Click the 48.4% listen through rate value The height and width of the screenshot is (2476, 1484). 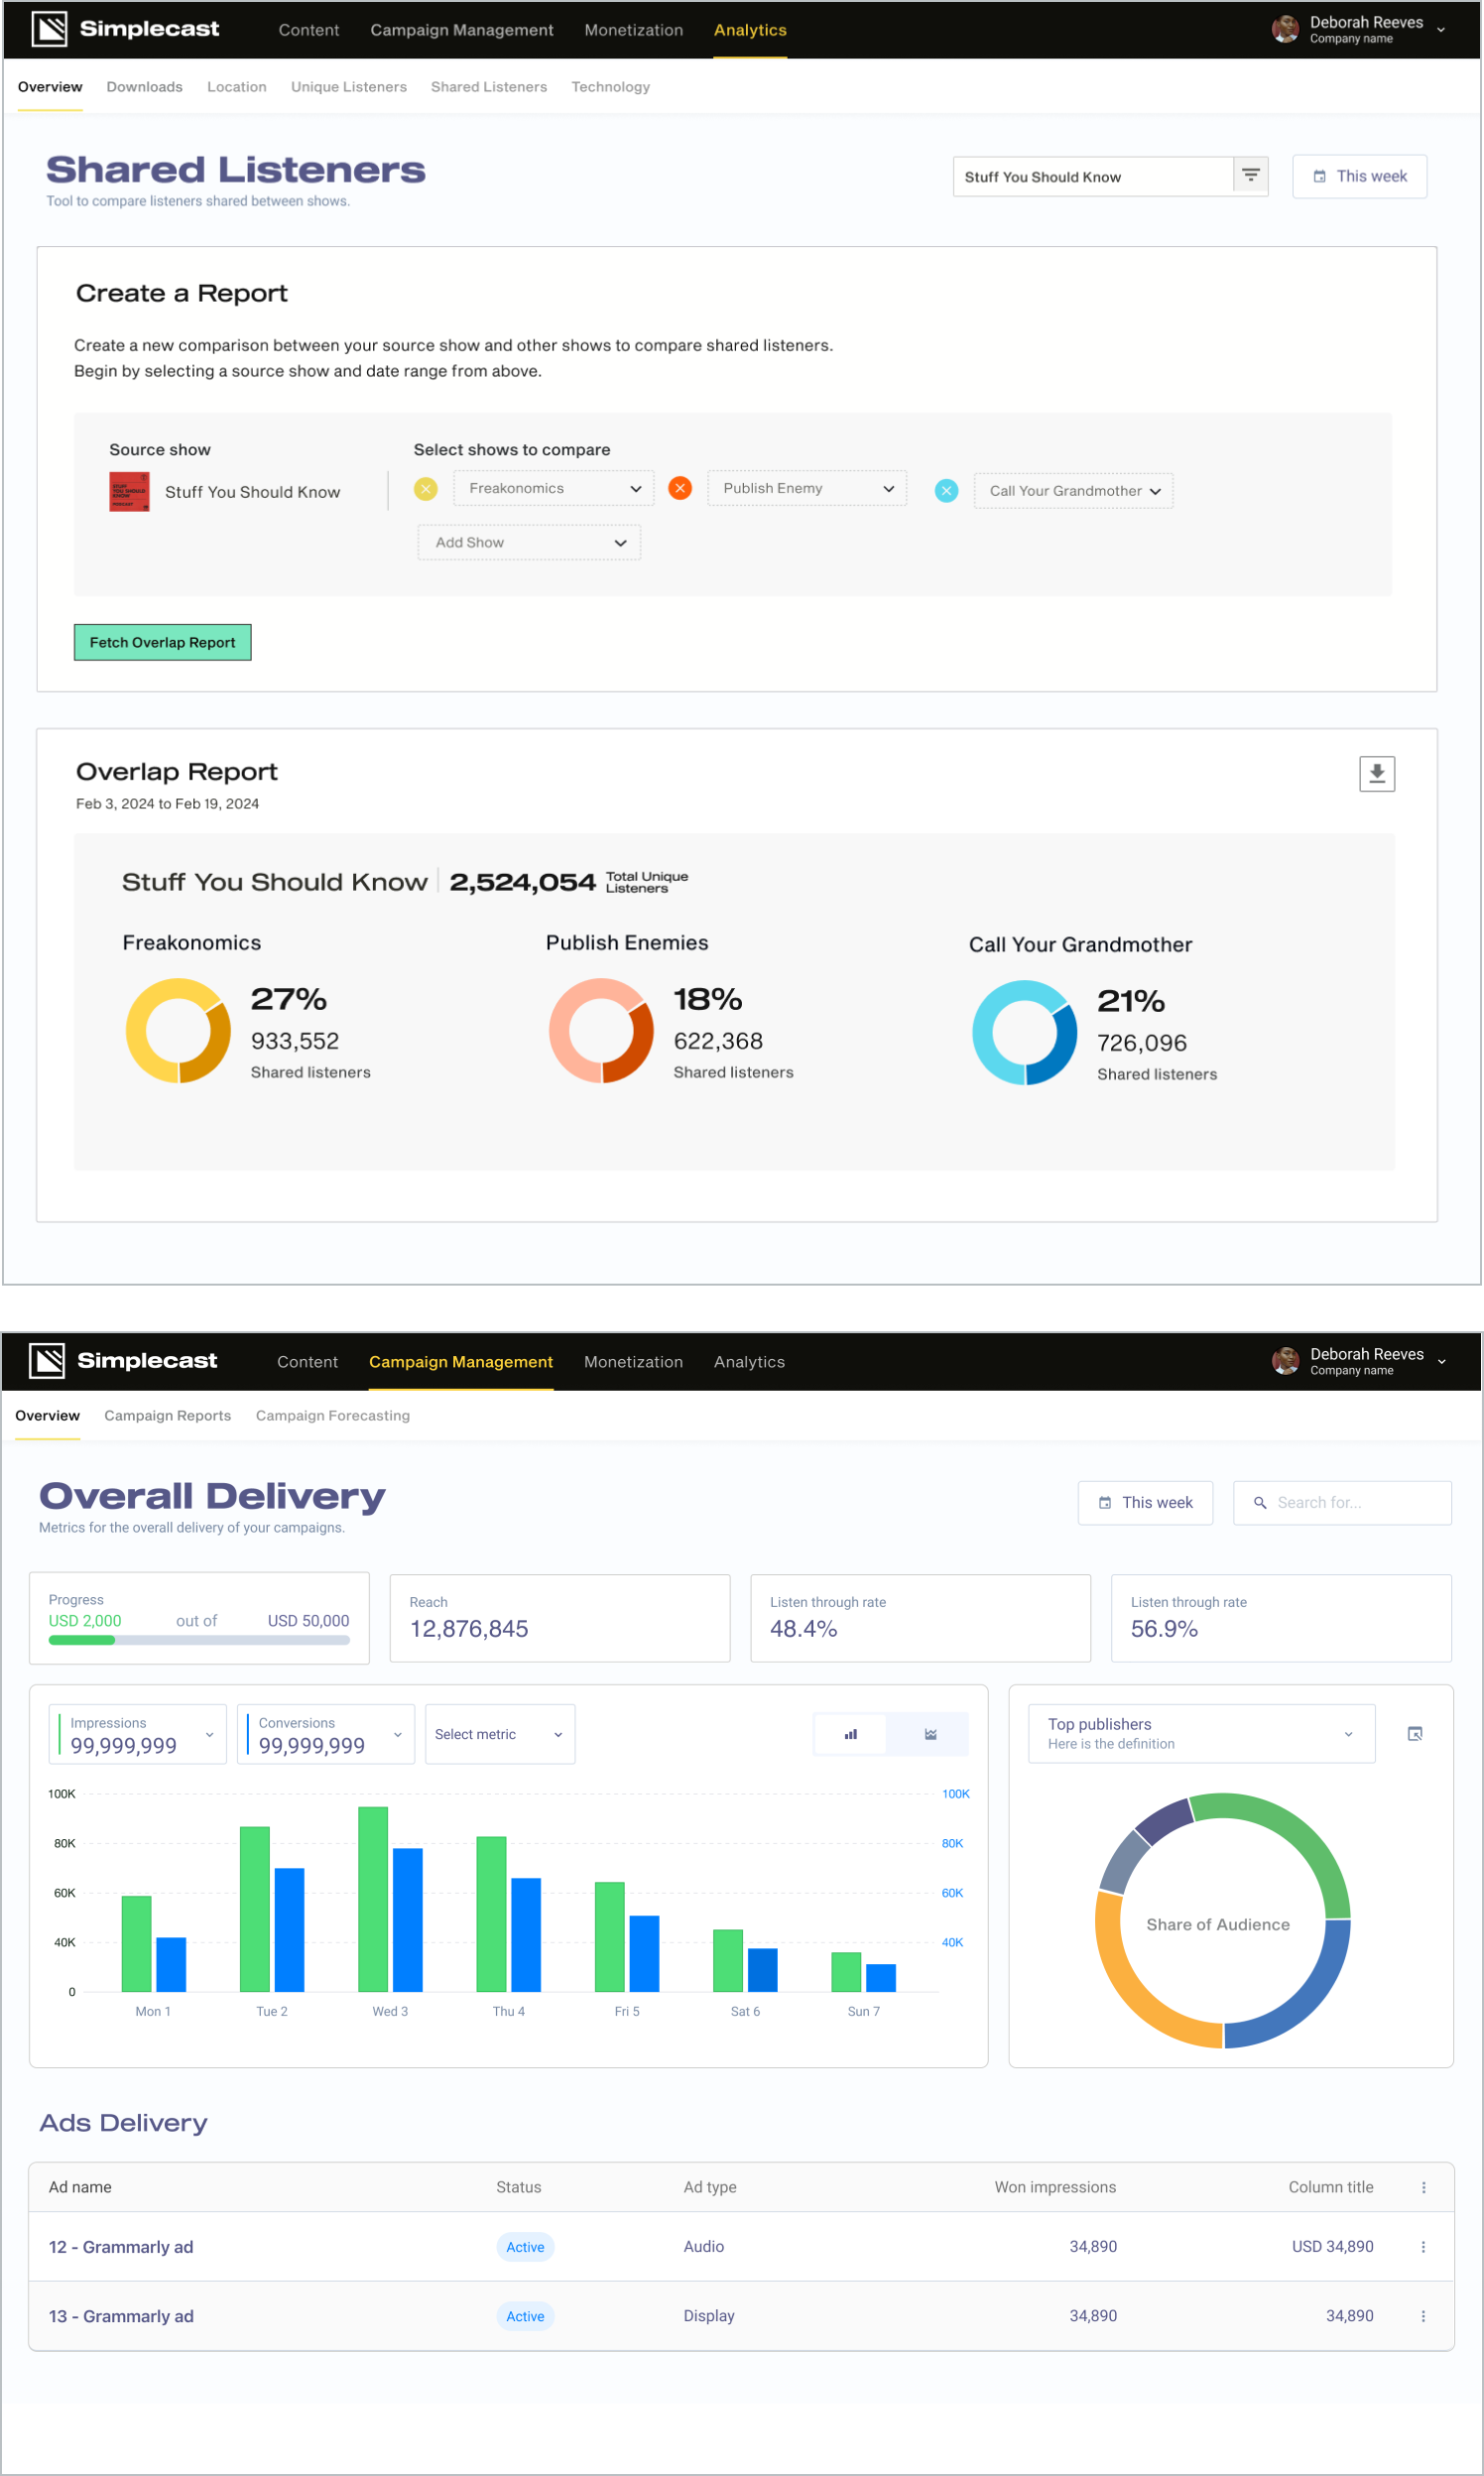click(x=803, y=1628)
